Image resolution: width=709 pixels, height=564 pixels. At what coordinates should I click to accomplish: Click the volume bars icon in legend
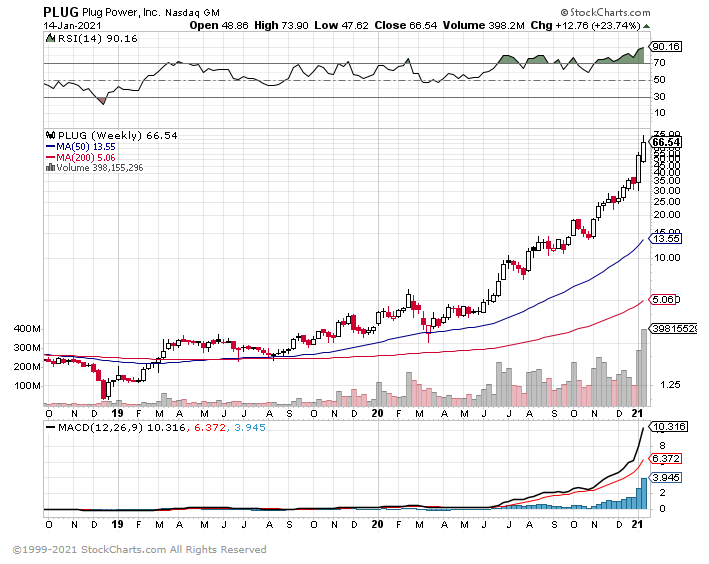tap(50, 167)
